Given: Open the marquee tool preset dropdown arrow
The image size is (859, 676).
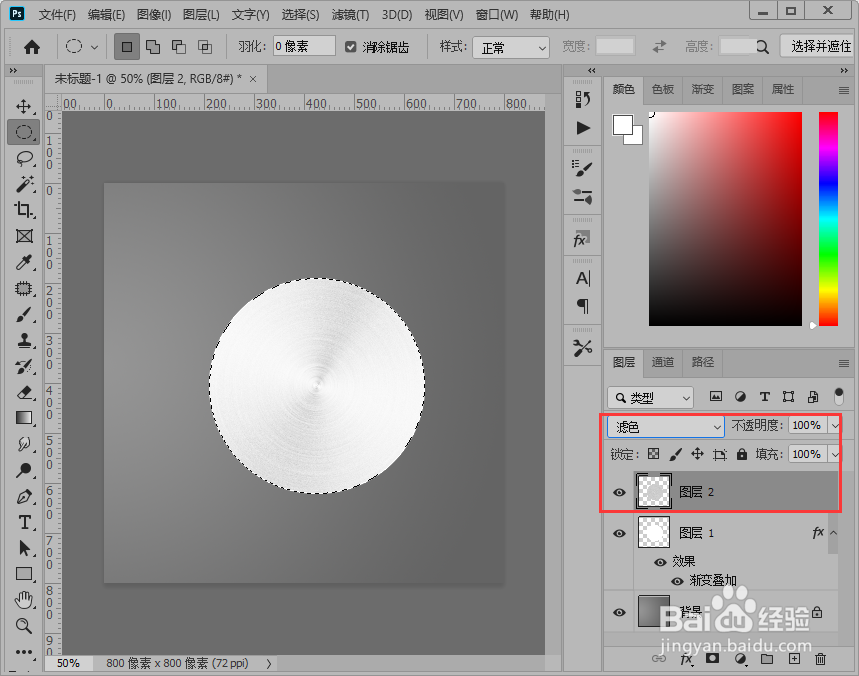Looking at the screenshot, I should pos(94,47).
